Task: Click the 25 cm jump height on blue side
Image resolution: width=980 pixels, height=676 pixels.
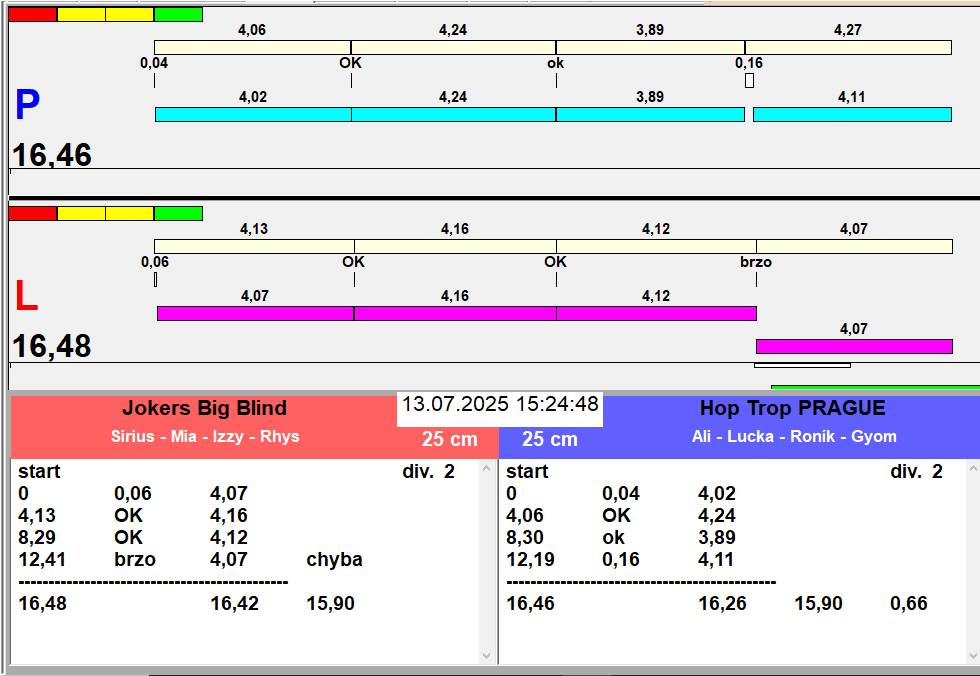Action: coord(549,439)
